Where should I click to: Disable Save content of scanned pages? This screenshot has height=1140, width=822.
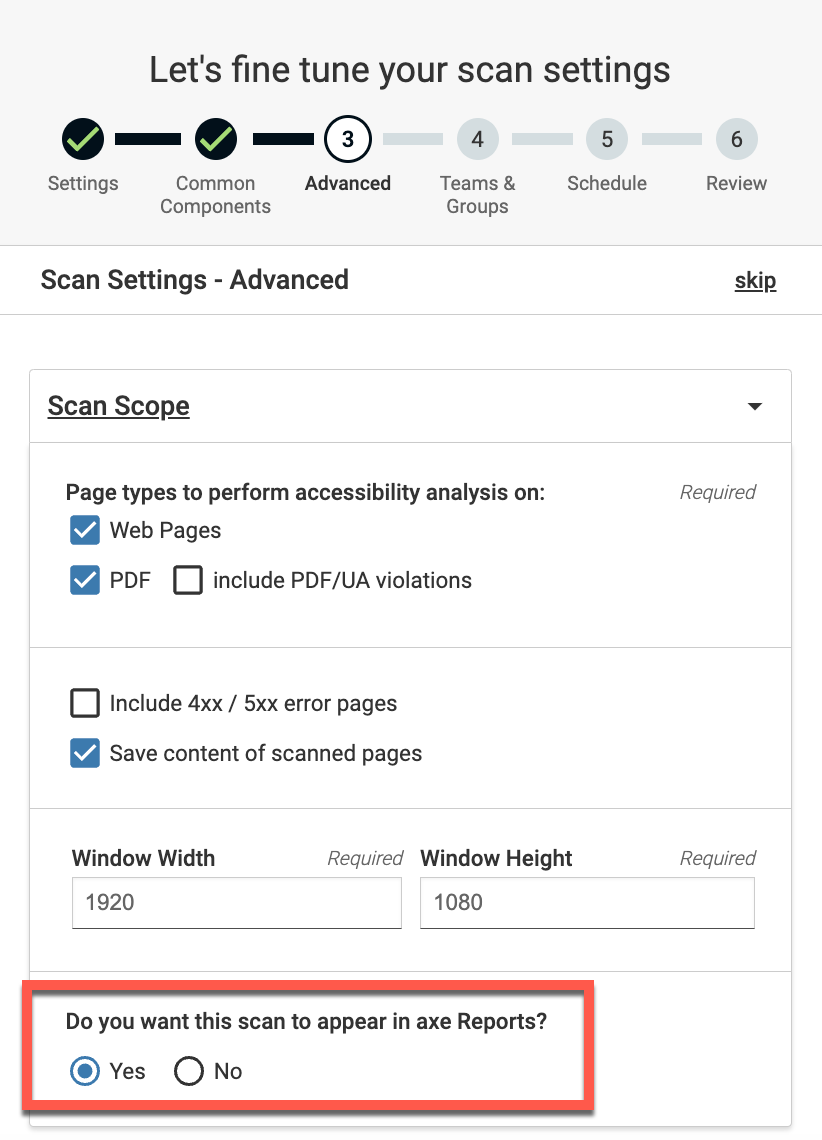click(x=84, y=753)
